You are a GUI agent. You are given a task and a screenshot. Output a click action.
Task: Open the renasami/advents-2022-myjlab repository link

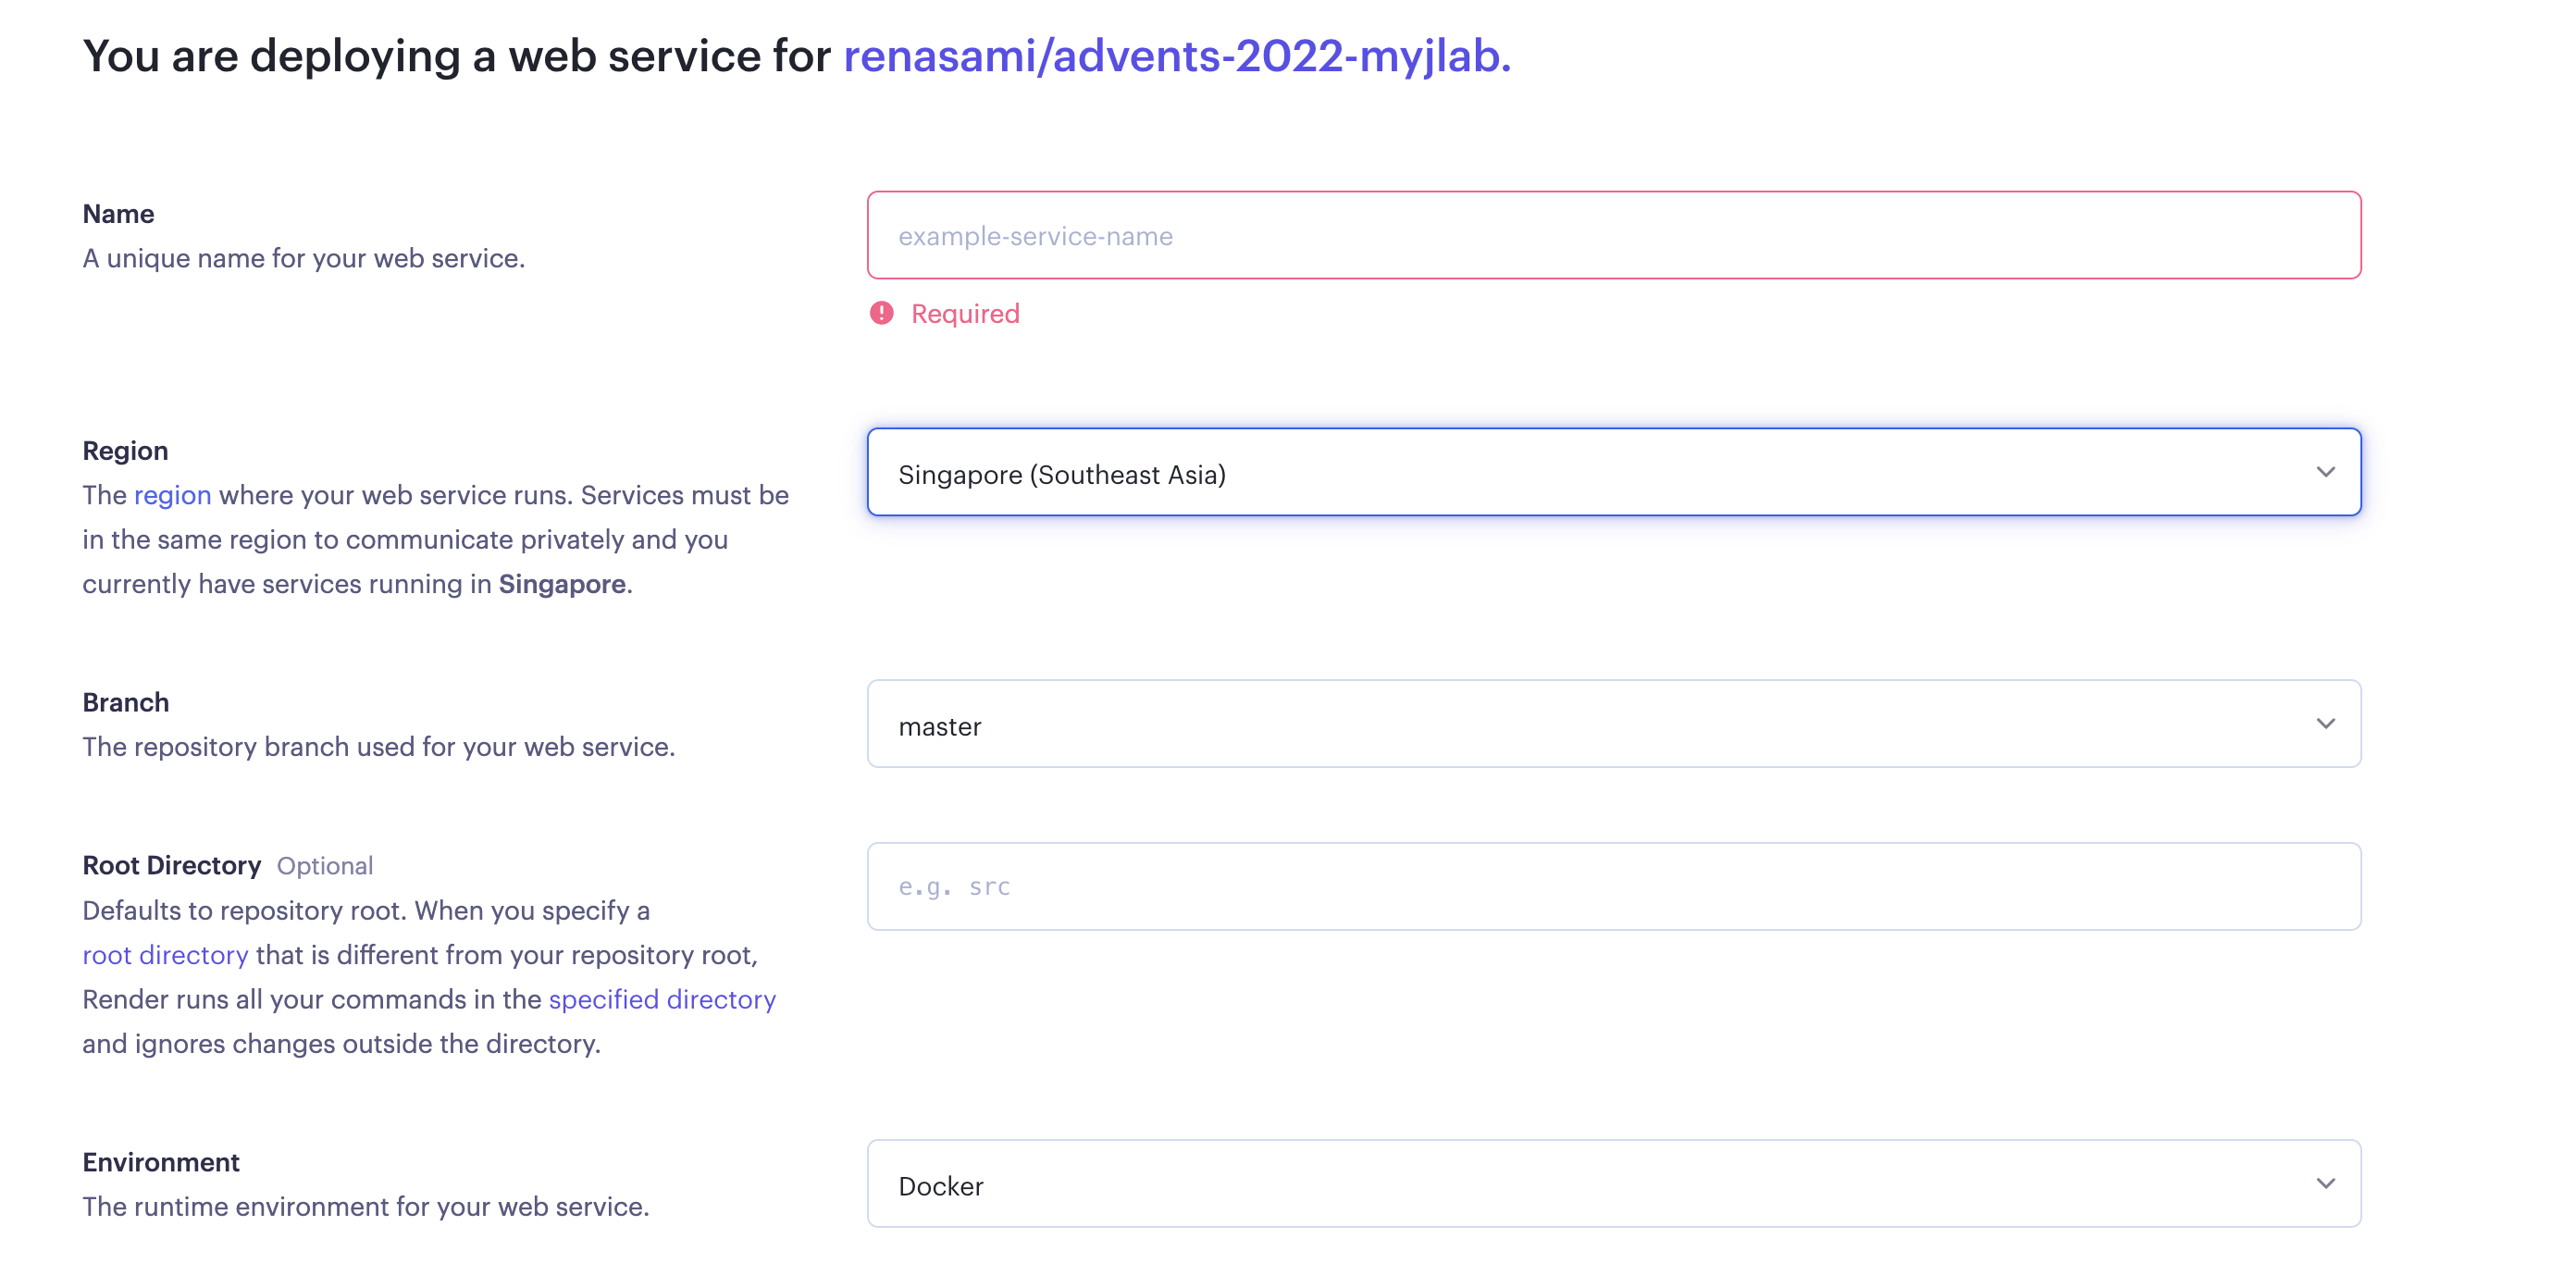coord(1176,56)
